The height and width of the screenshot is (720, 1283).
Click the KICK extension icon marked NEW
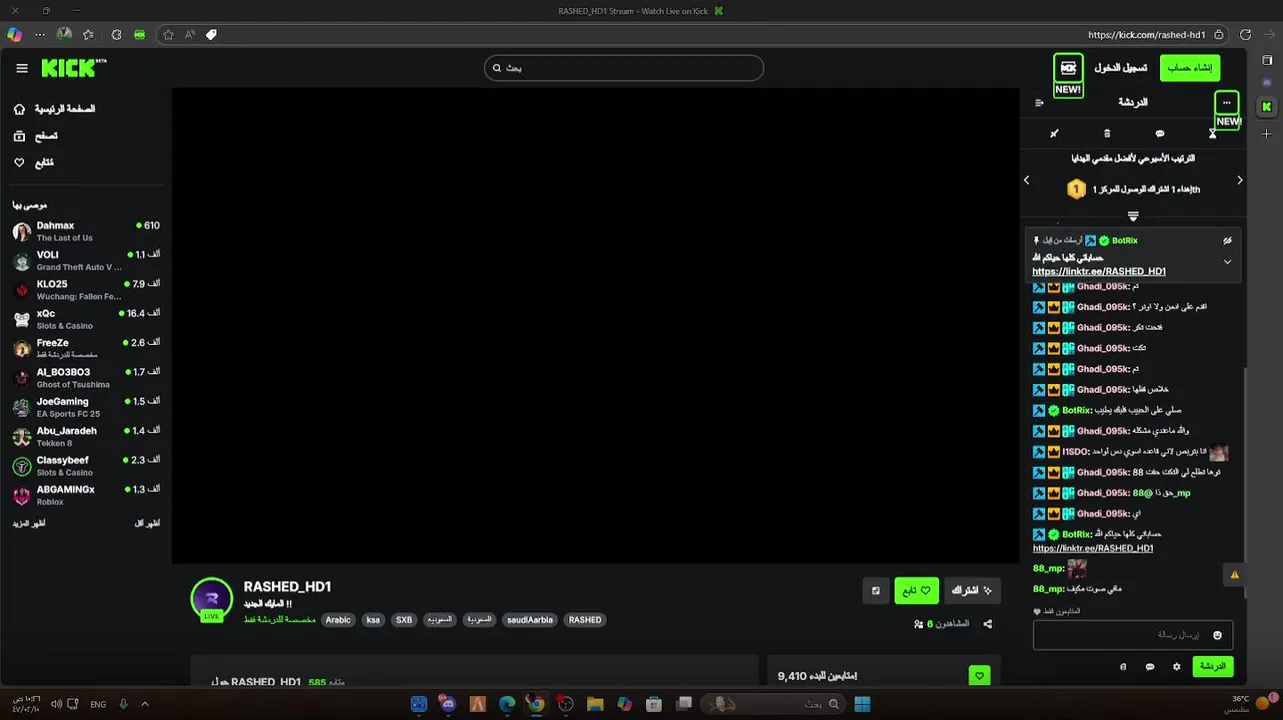1068,68
